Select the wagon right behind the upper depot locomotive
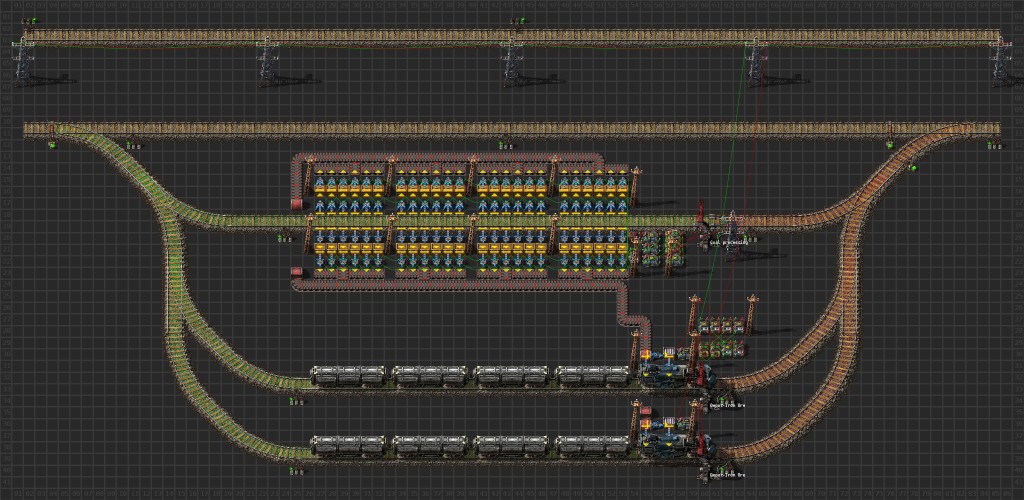The image size is (1024, 500). click(x=593, y=375)
